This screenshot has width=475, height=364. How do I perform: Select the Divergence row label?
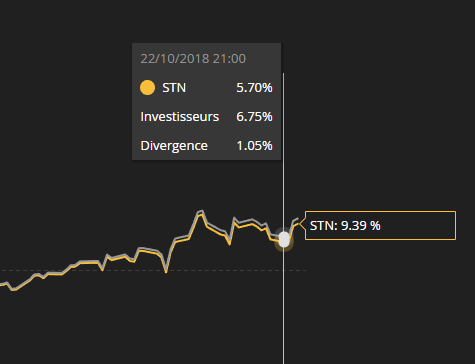[174, 146]
